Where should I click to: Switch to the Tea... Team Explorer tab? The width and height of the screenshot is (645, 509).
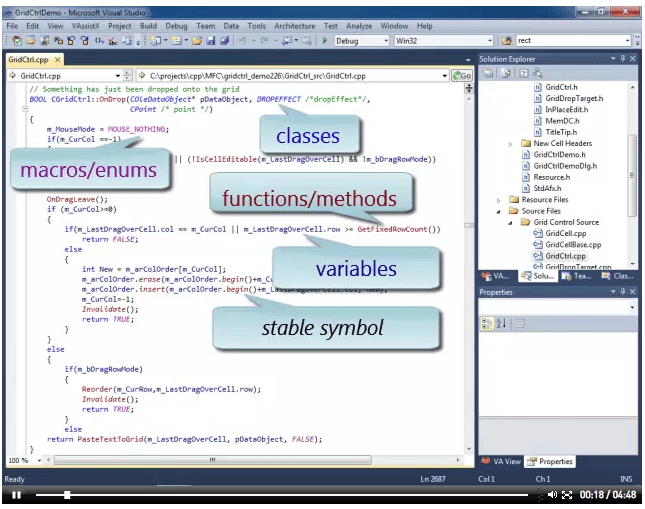tap(577, 276)
